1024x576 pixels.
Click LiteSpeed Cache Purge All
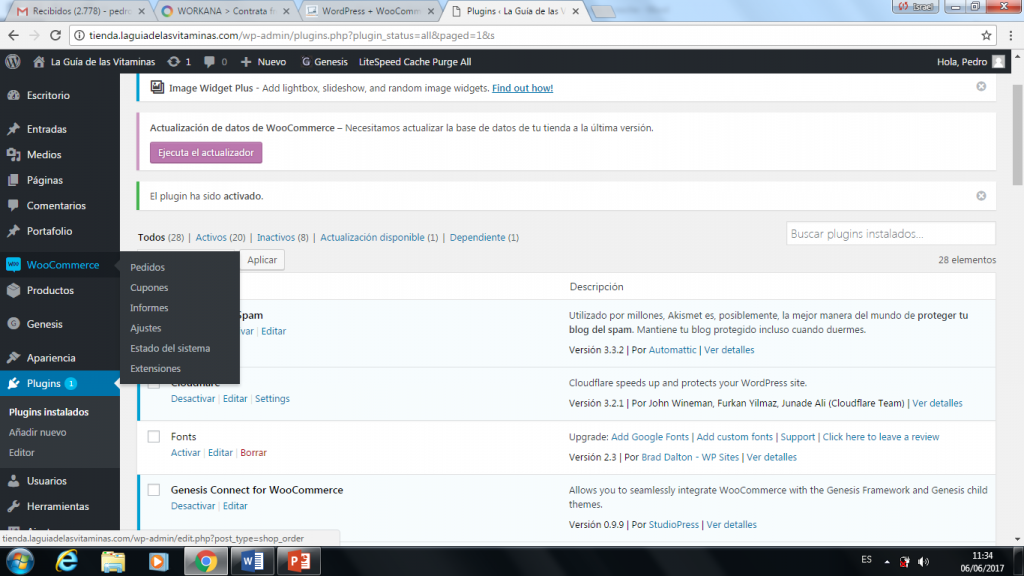[x=415, y=61]
